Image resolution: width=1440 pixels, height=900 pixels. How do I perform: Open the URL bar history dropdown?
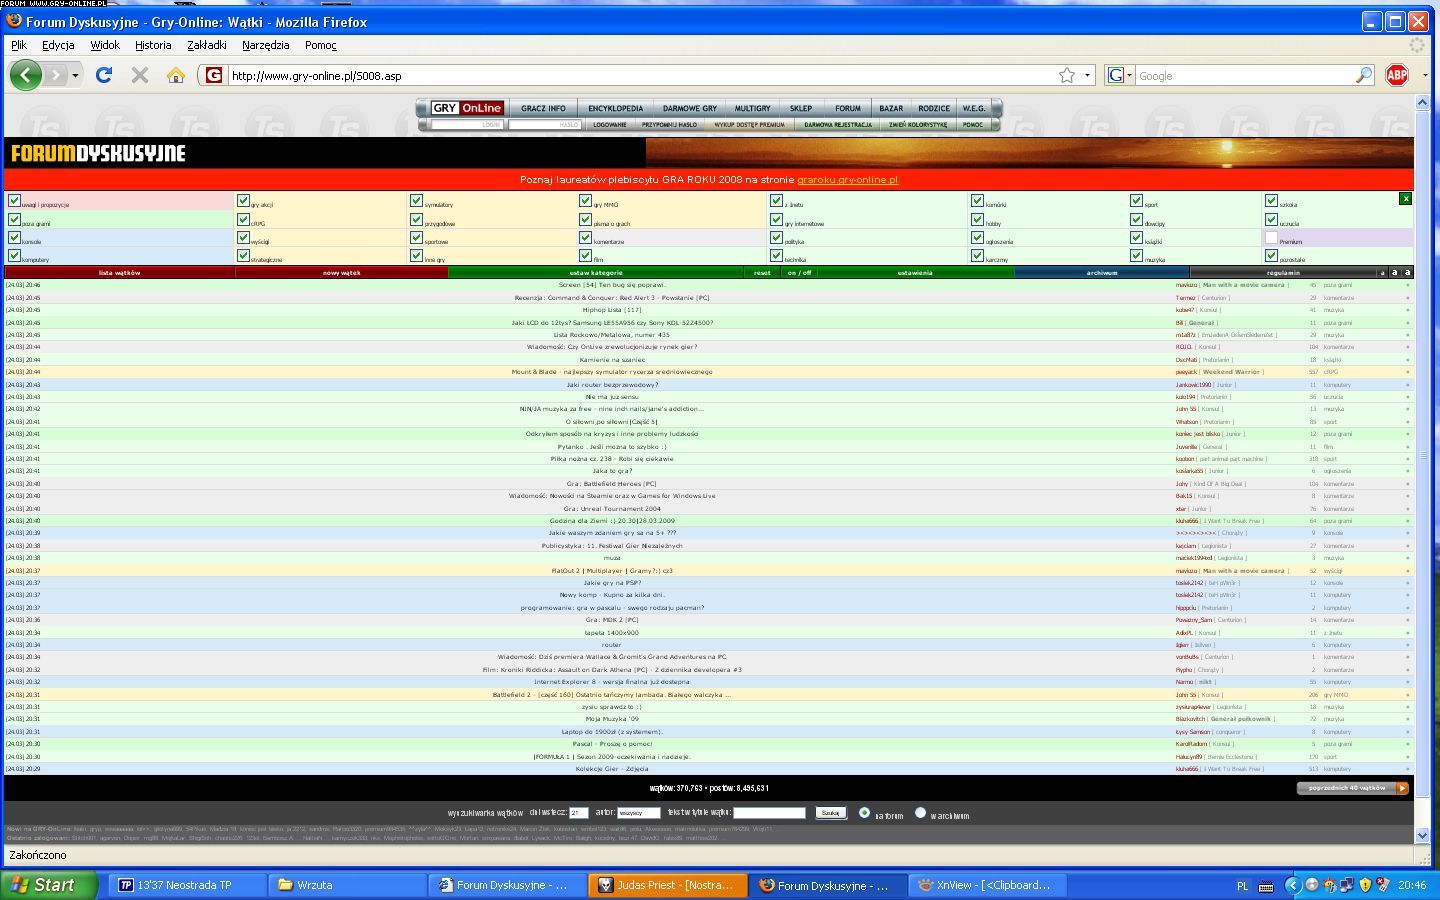[1087, 75]
